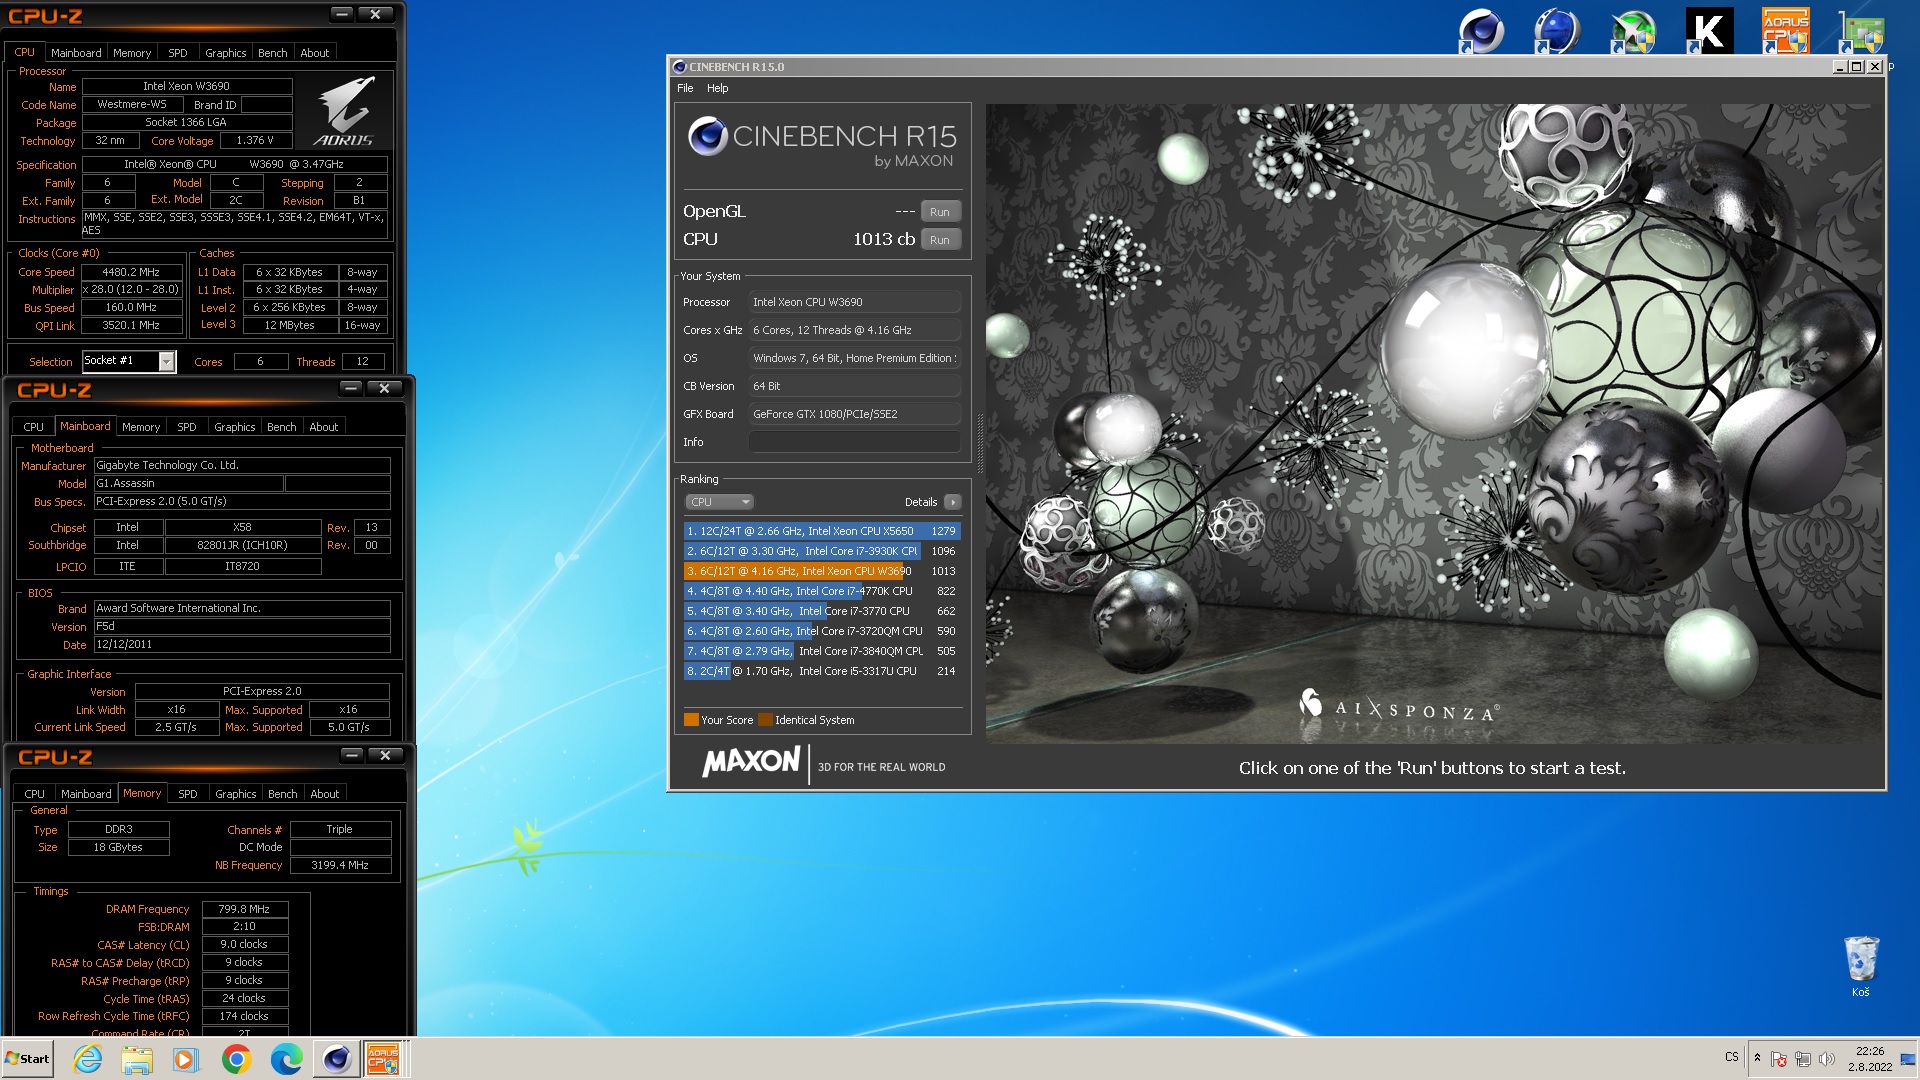Switch to SPD tab in top CPU-Z window
The height and width of the screenshot is (1080, 1920).
tap(178, 53)
